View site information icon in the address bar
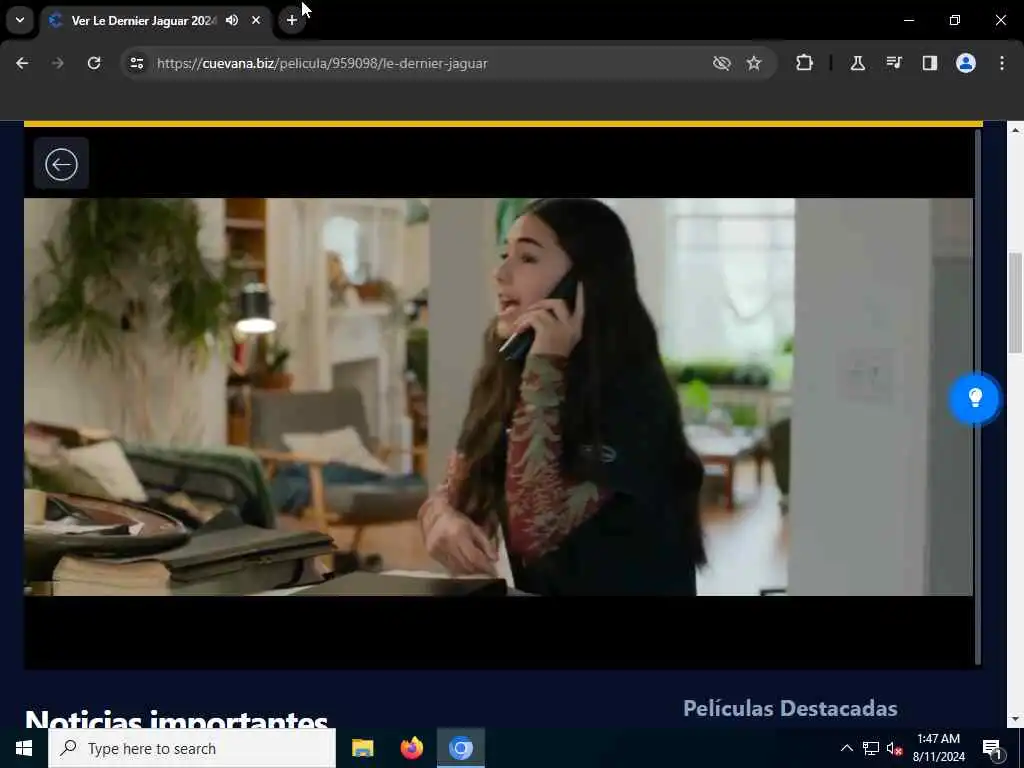The image size is (1024, 768). click(136, 63)
